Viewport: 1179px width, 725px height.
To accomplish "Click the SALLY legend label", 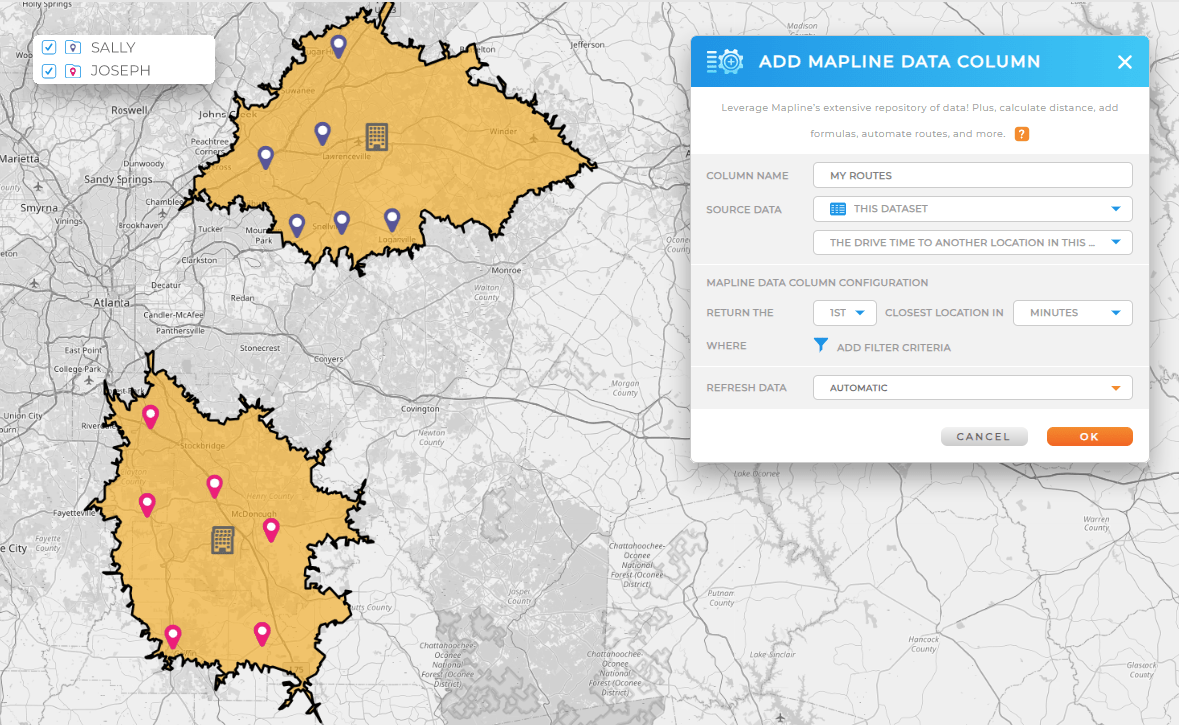I will click(113, 47).
